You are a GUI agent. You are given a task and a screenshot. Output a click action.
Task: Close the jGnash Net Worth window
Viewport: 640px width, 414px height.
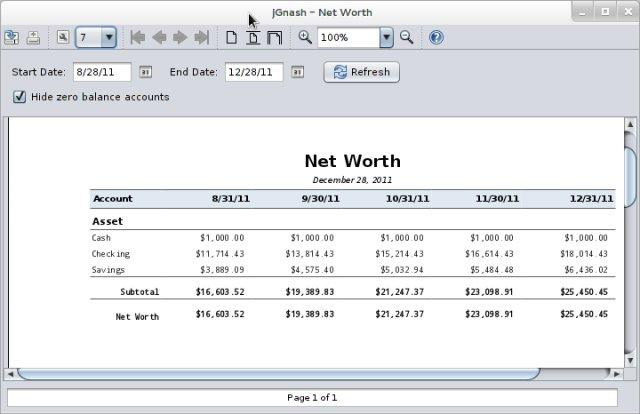click(x=628, y=12)
